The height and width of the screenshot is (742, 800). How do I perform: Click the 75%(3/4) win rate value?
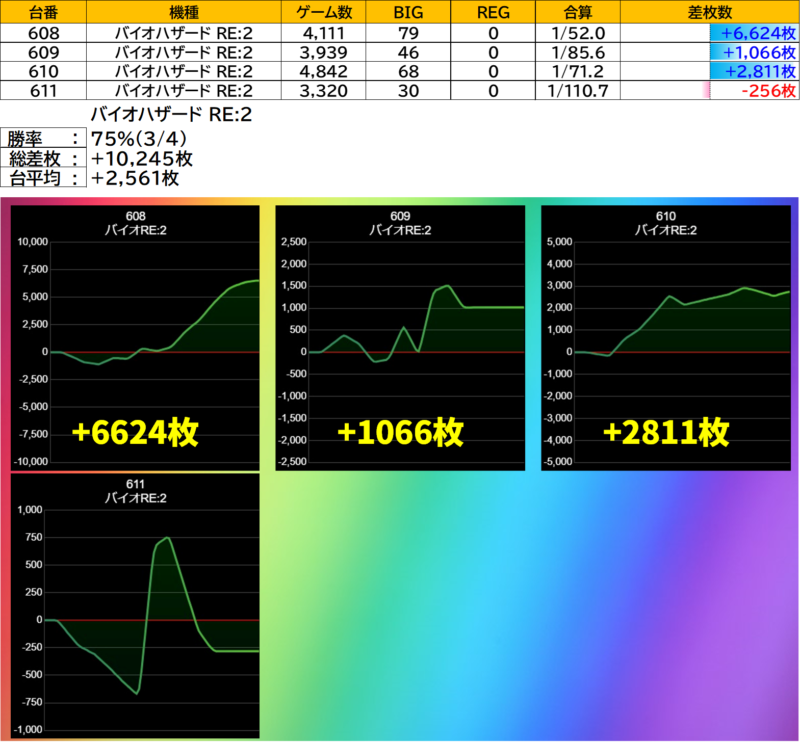coord(139,139)
